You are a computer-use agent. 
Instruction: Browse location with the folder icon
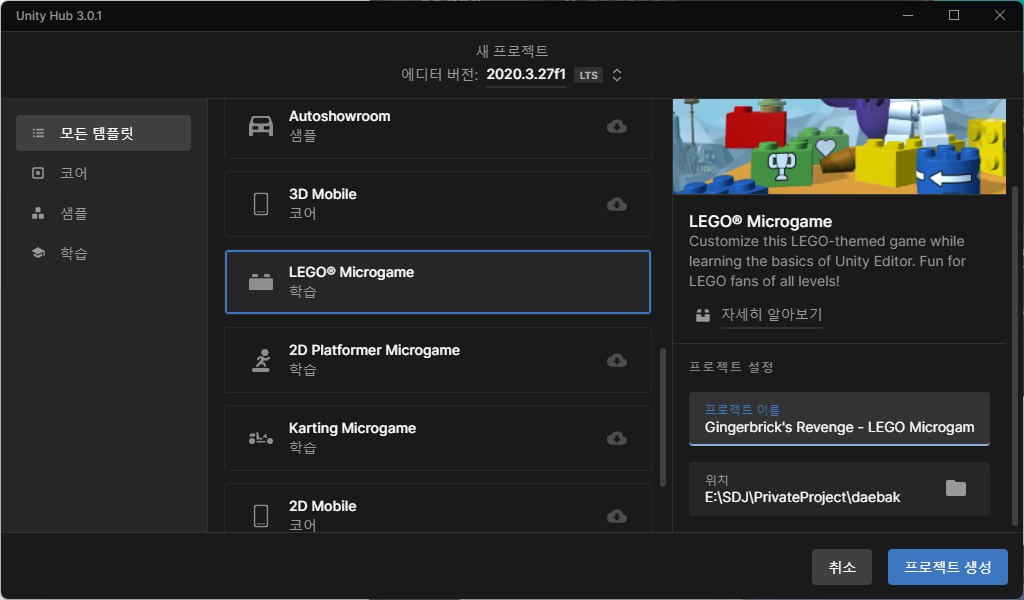[x=955, y=488]
